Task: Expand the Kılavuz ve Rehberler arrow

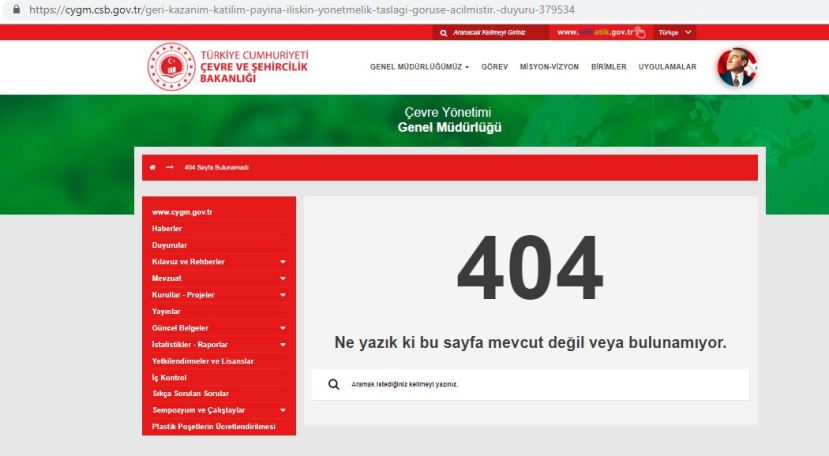Action: (x=283, y=262)
